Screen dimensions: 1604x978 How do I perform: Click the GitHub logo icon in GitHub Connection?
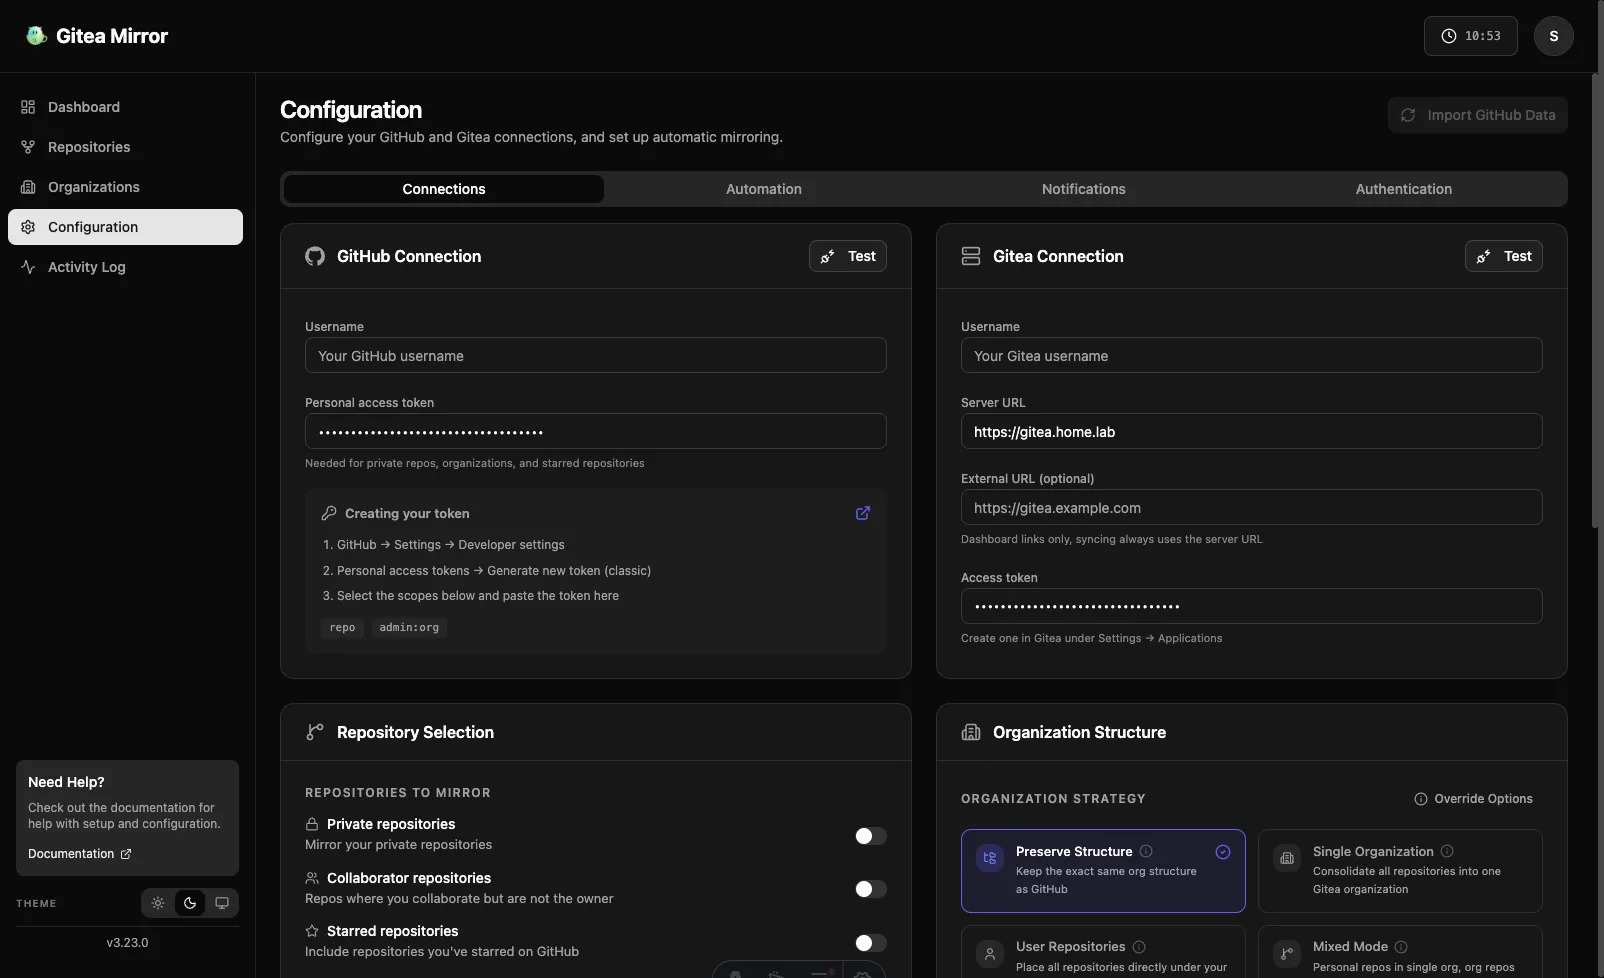pos(315,256)
